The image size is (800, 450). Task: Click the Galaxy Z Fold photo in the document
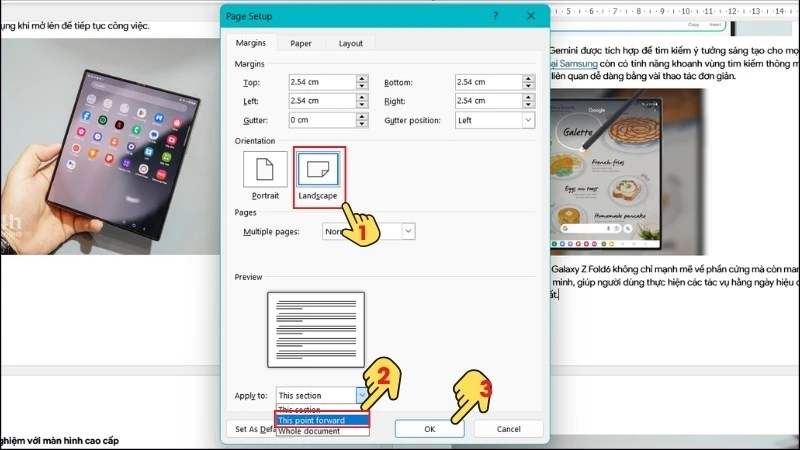[110, 146]
